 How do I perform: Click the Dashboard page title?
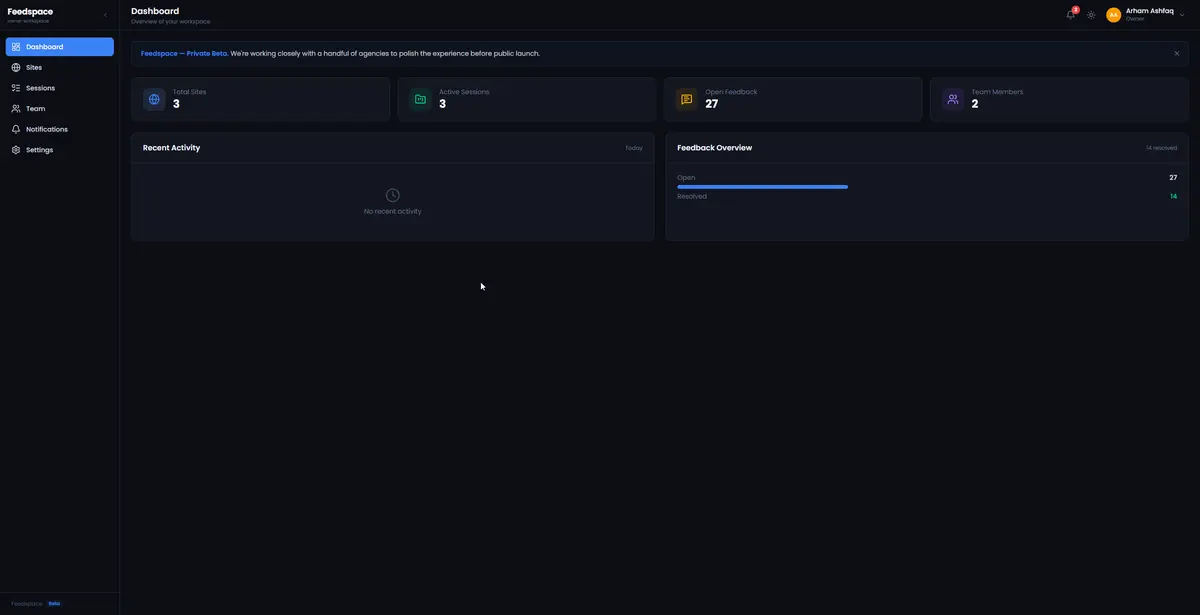point(155,11)
